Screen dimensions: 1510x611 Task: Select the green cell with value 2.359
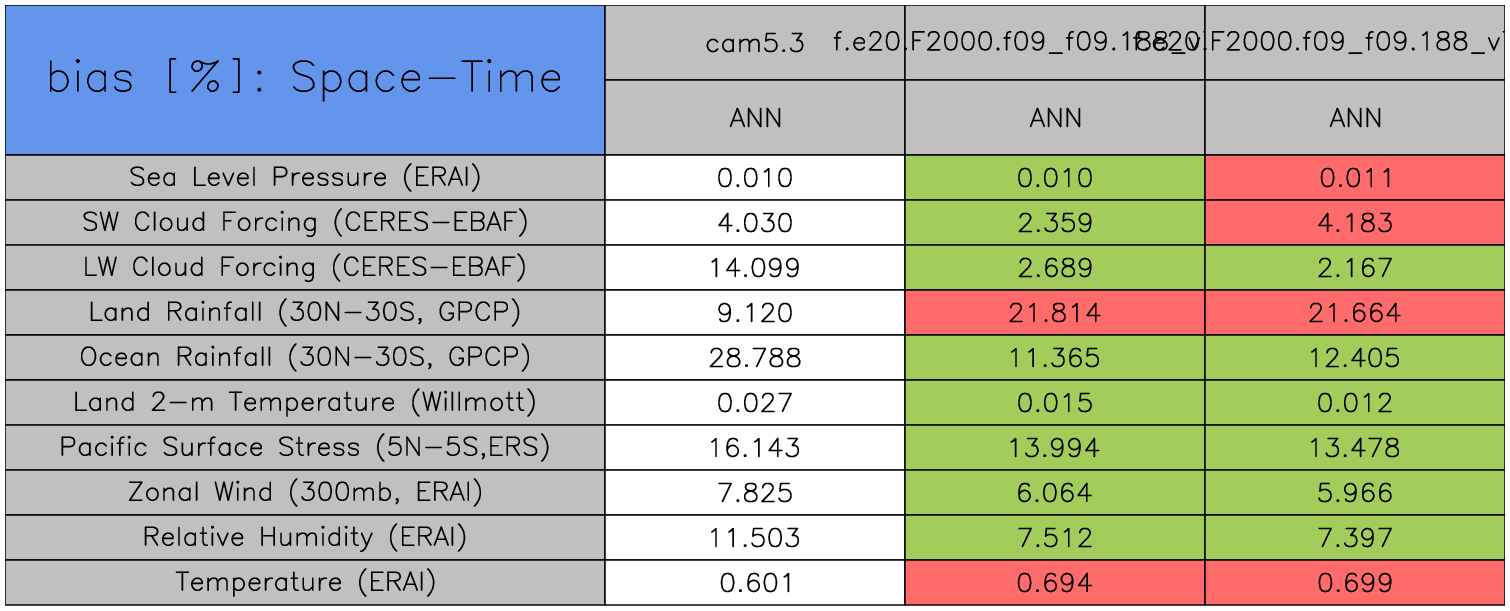click(x=1055, y=223)
